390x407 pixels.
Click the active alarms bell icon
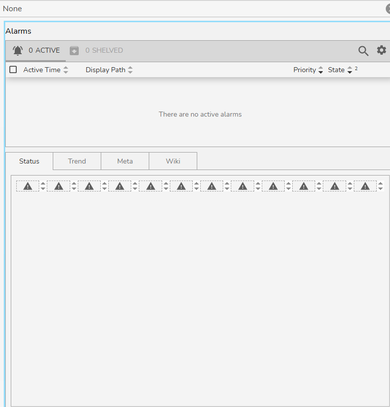pos(18,50)
